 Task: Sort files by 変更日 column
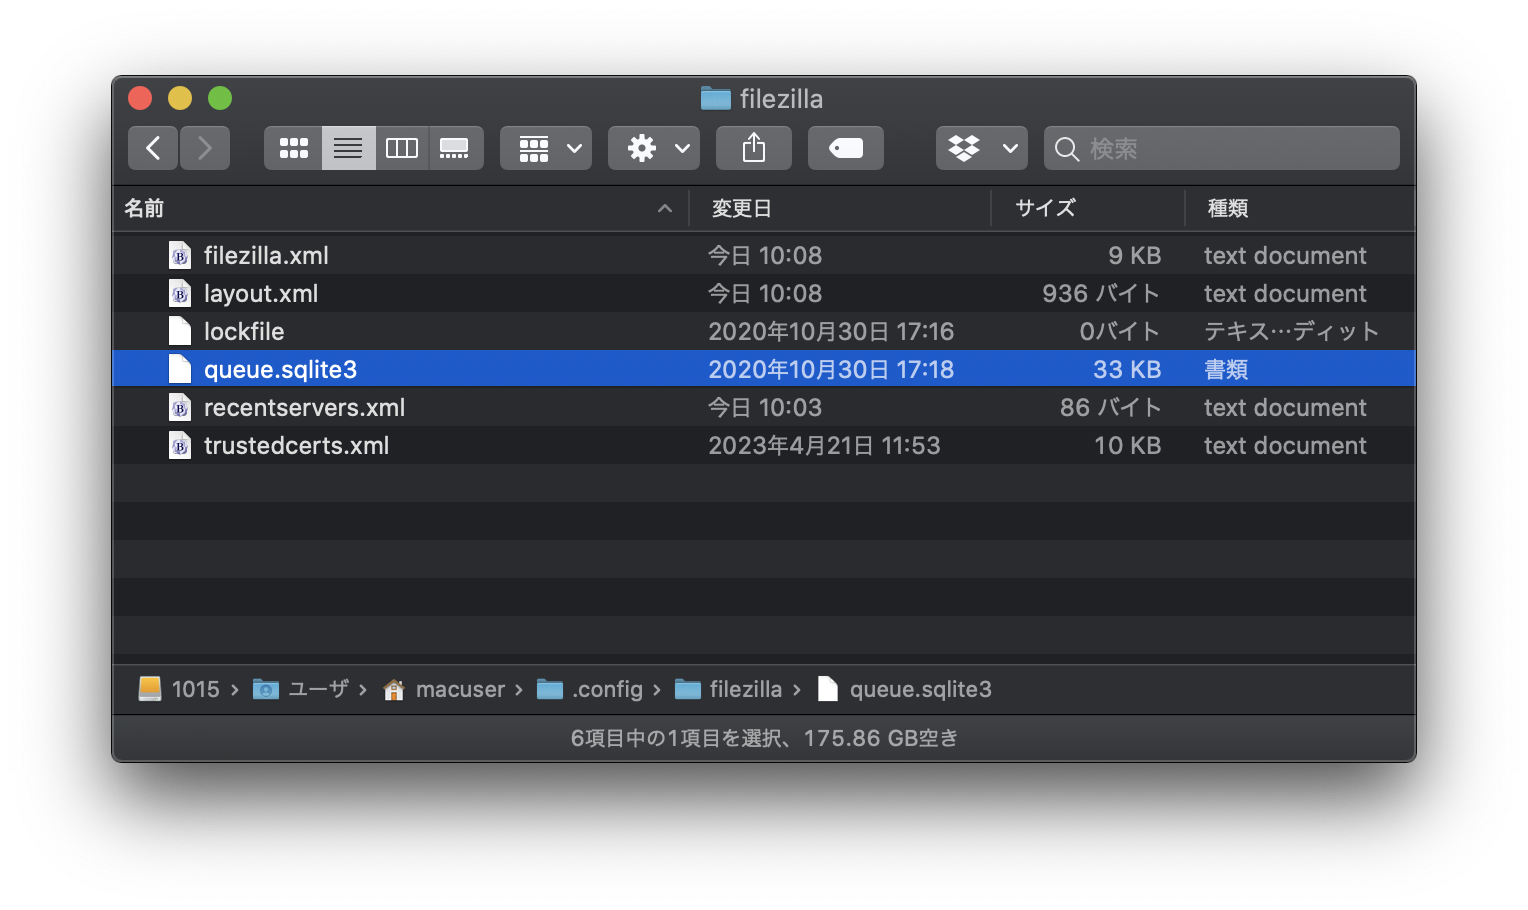(x=741, y=208)
